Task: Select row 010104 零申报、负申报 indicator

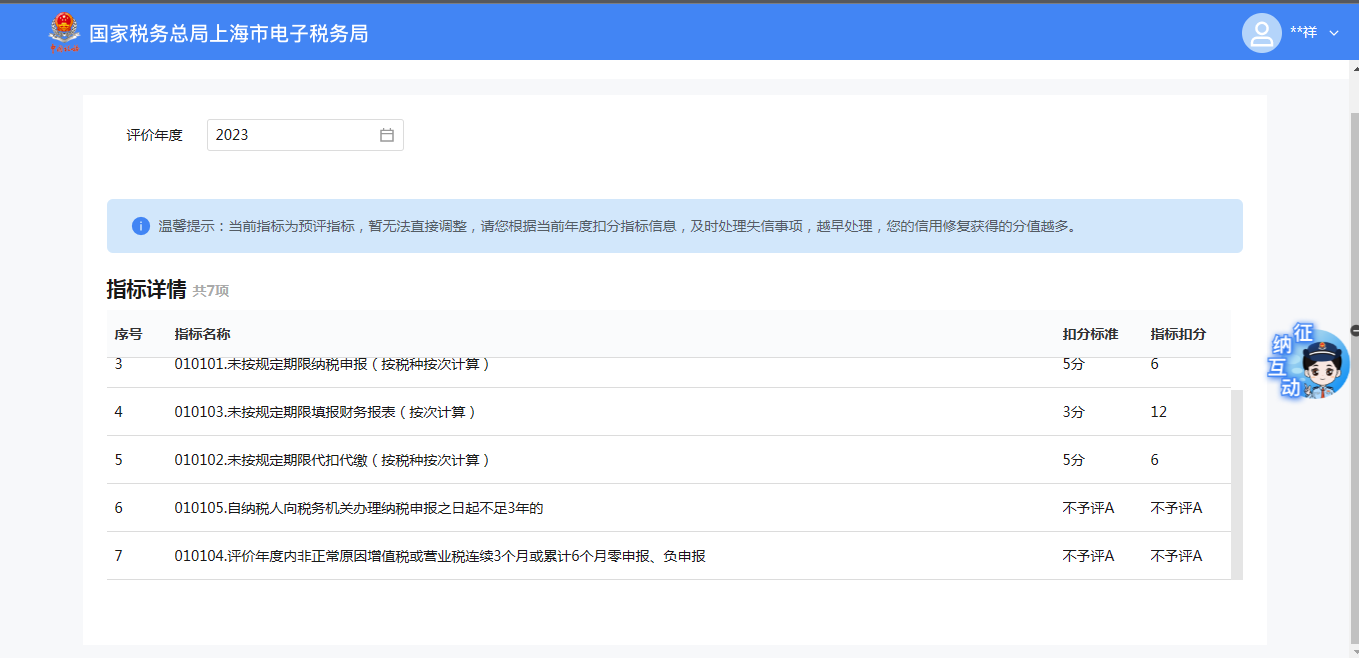Action: [x=440, y=556]
